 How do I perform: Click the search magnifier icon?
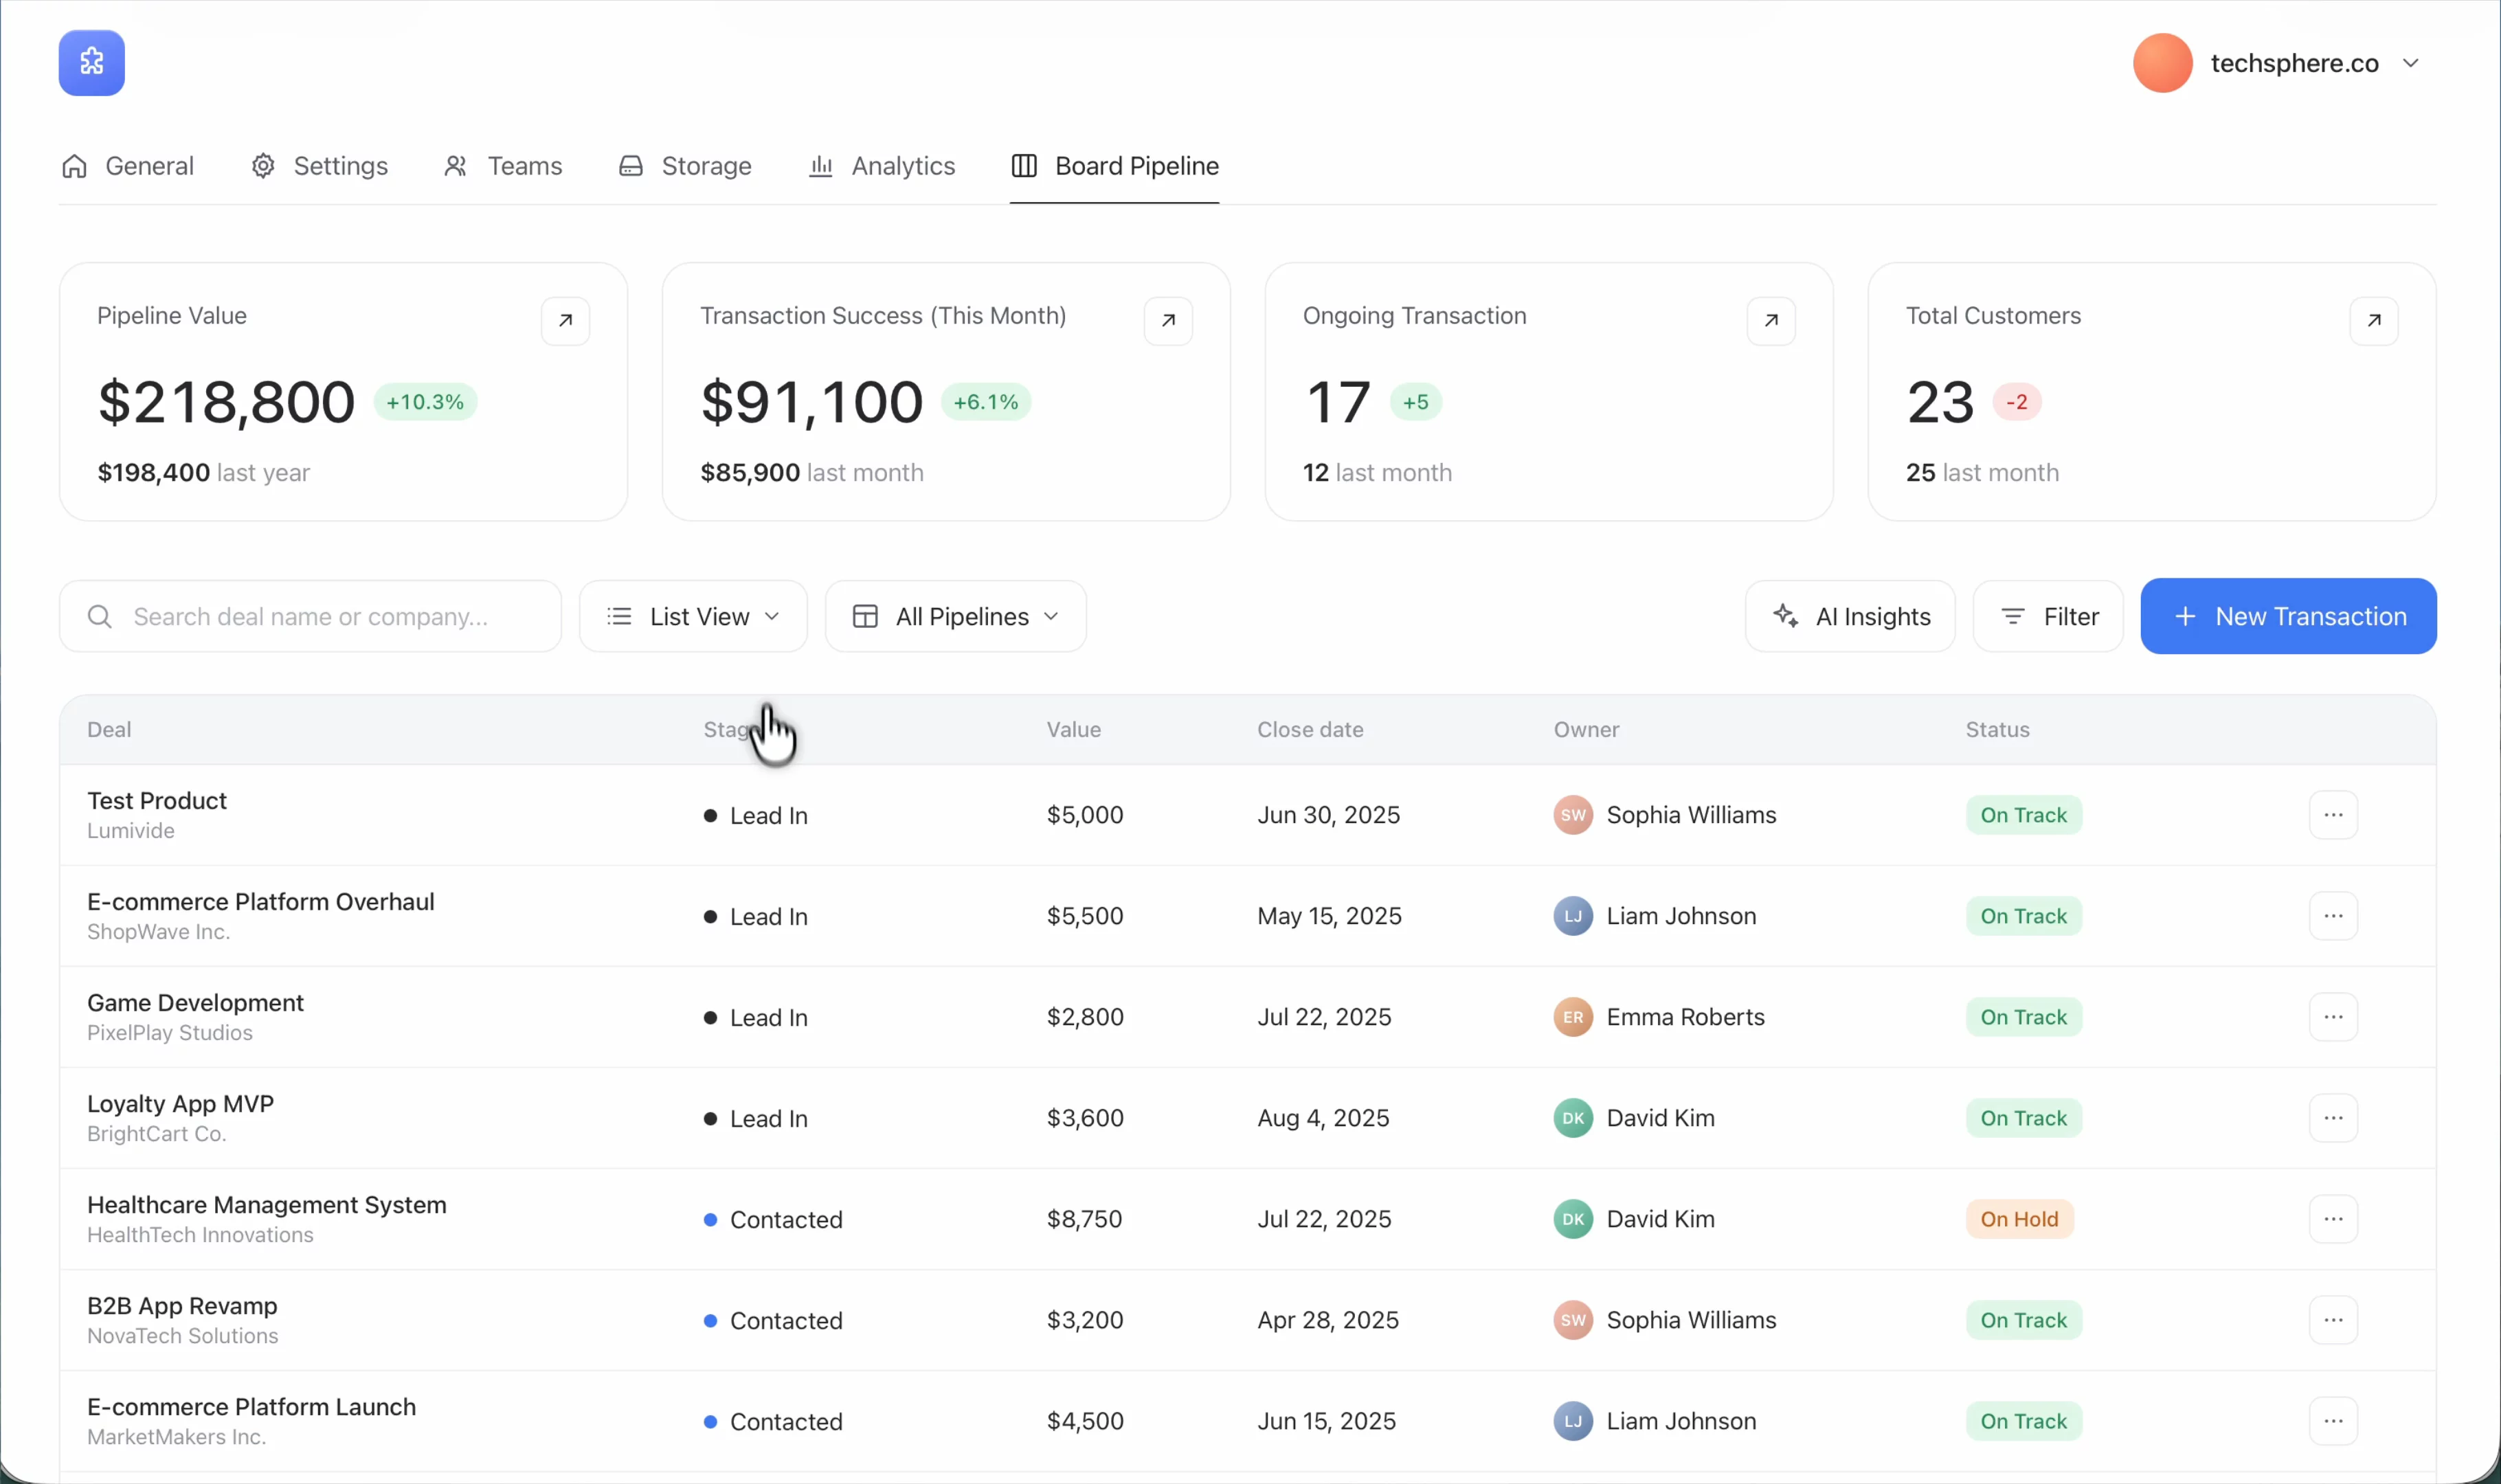99,617
